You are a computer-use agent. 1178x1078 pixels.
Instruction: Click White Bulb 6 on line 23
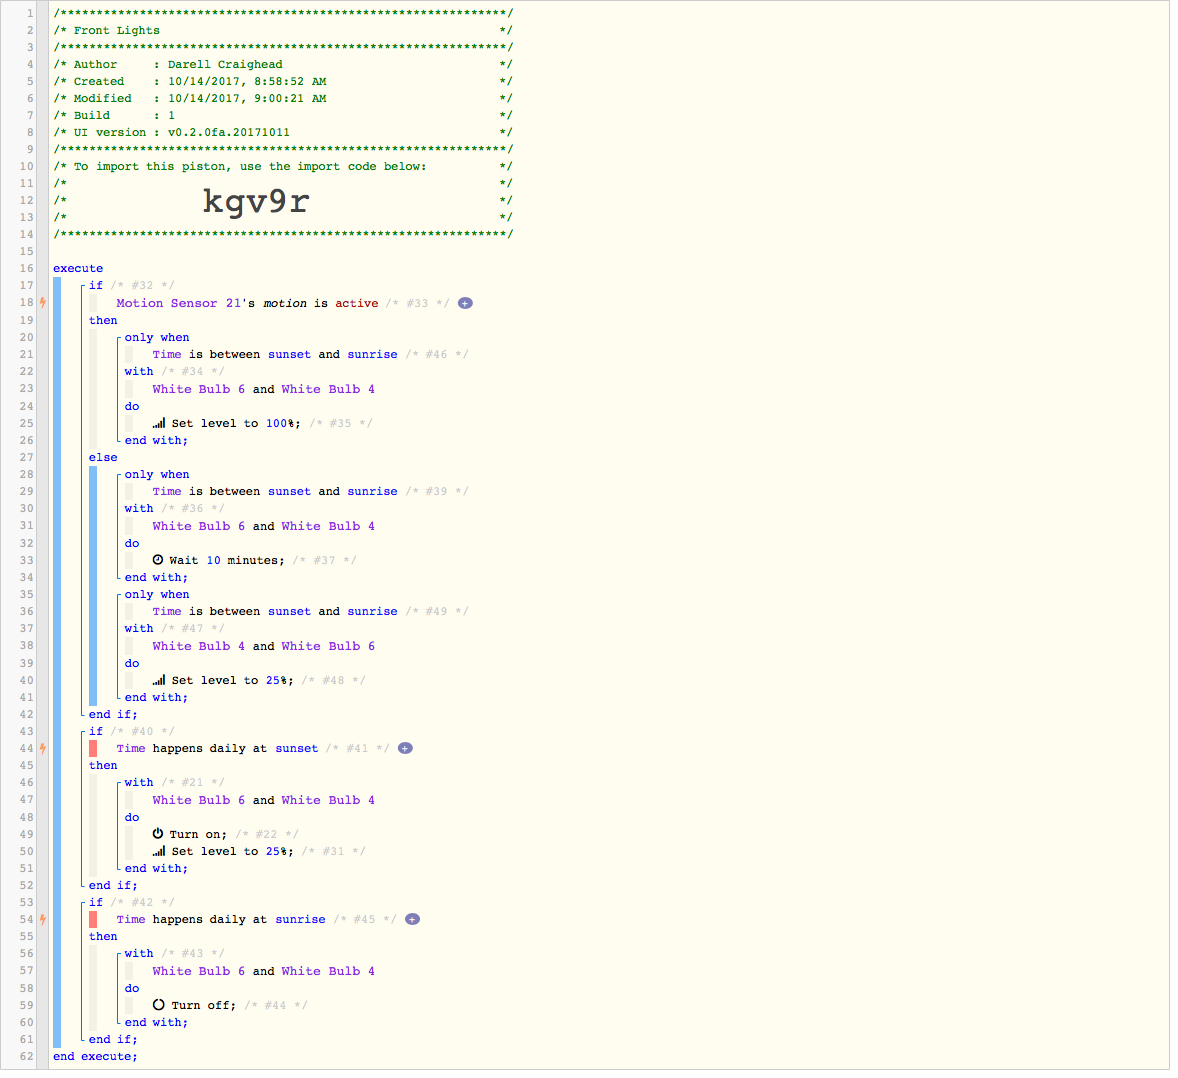point(198,389)
